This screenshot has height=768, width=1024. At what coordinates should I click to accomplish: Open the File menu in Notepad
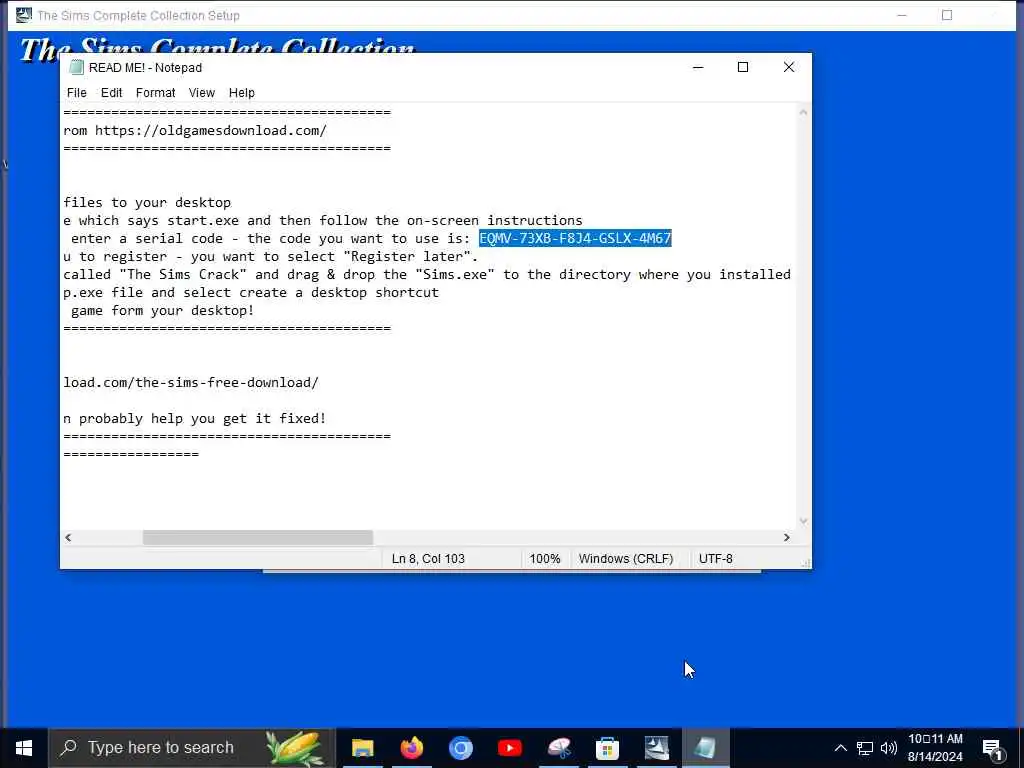[76, 93]
